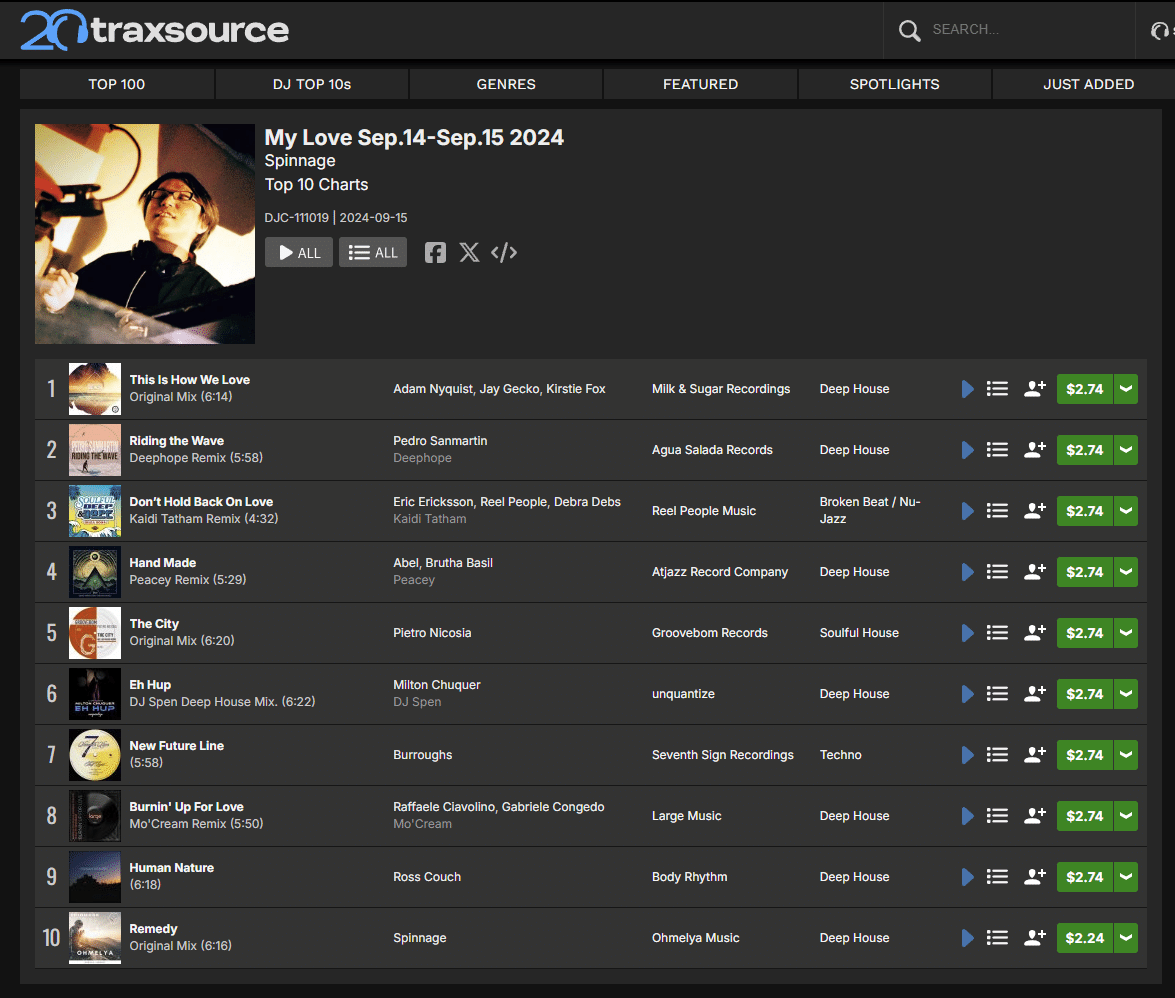Screen dimensions: 1175x998
Task: Open Eh Hup cover thumbnail
Action: point(94,694)
